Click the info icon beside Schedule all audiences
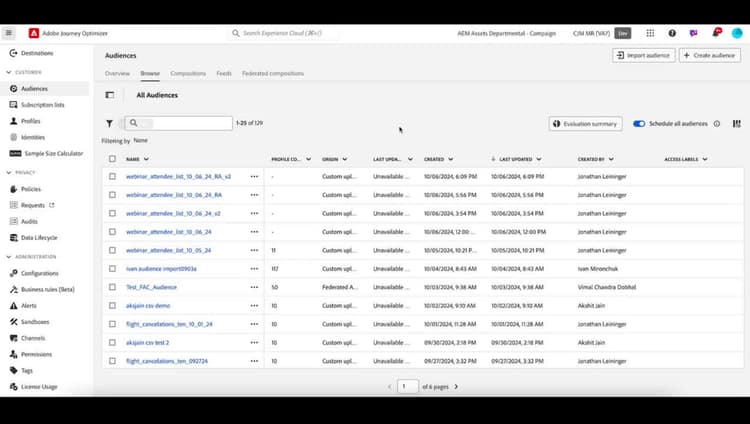Viewport: 750px width, 424px height. click(x=717, y=123)
